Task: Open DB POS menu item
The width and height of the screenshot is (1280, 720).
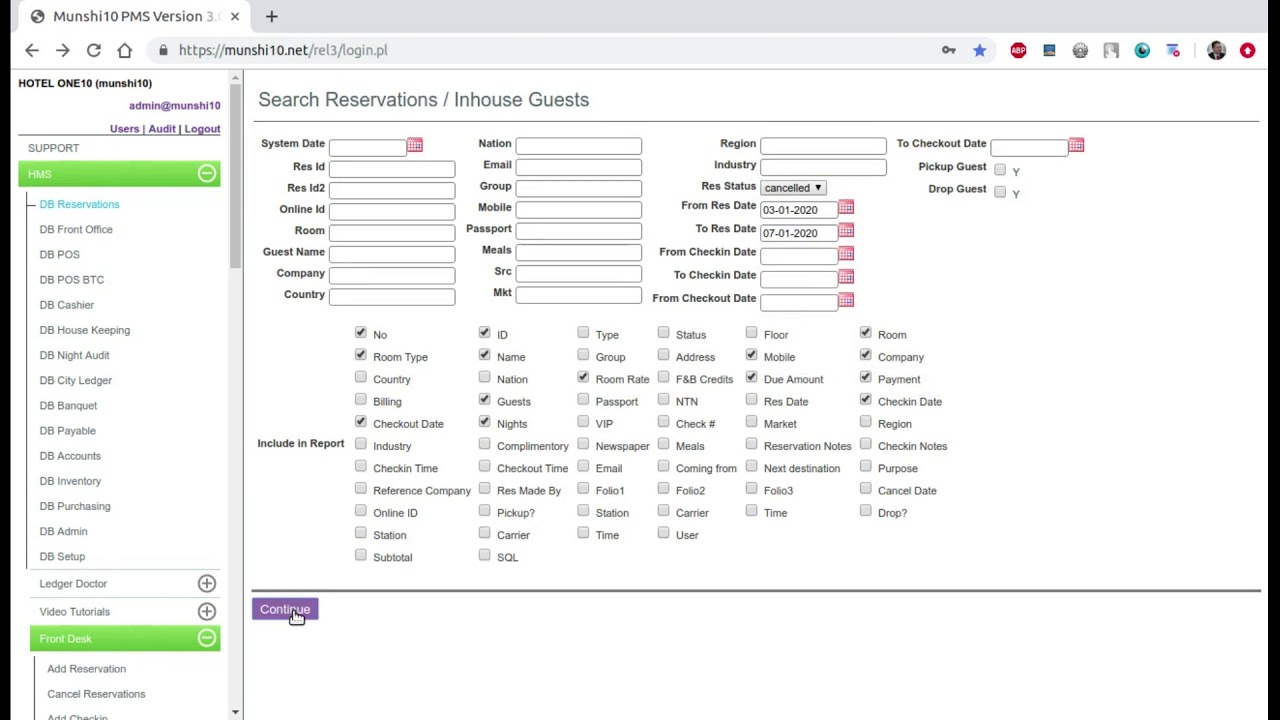Action: (x=59, y=254)
